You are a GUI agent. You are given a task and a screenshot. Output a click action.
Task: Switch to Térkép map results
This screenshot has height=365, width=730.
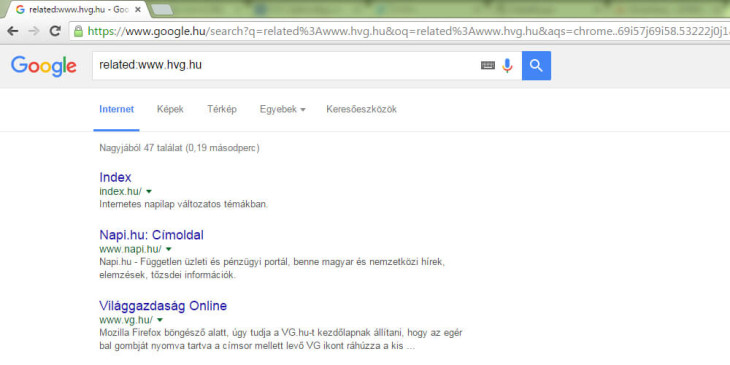[x=222, y=109]
